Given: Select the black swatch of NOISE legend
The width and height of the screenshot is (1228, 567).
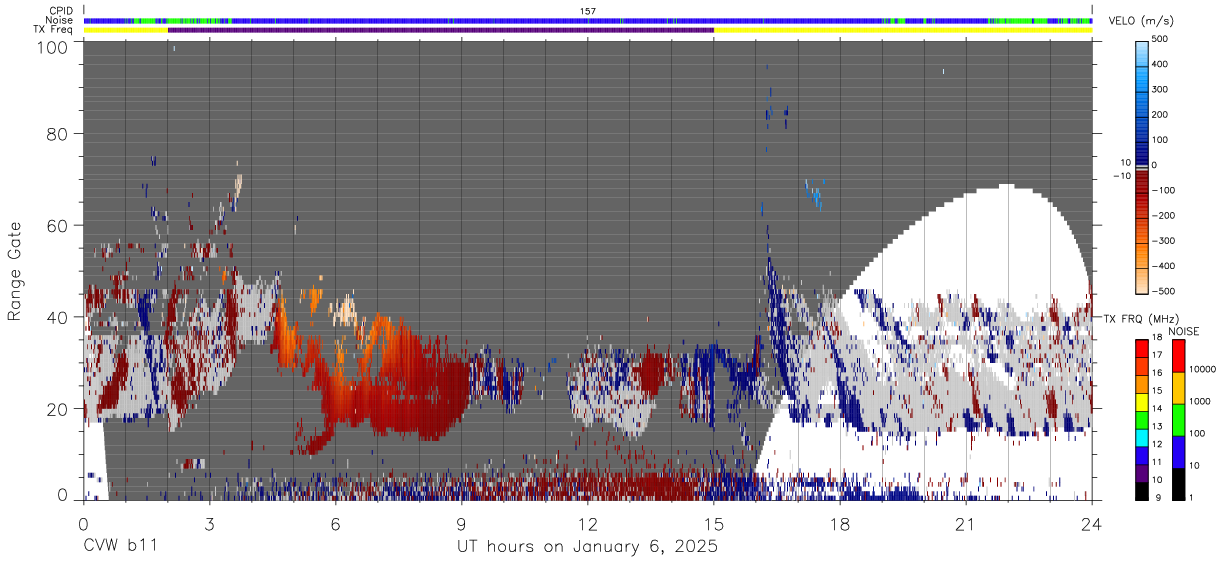Looking at the screenshot, I should pyautogui.click(x=1177, y=482).
